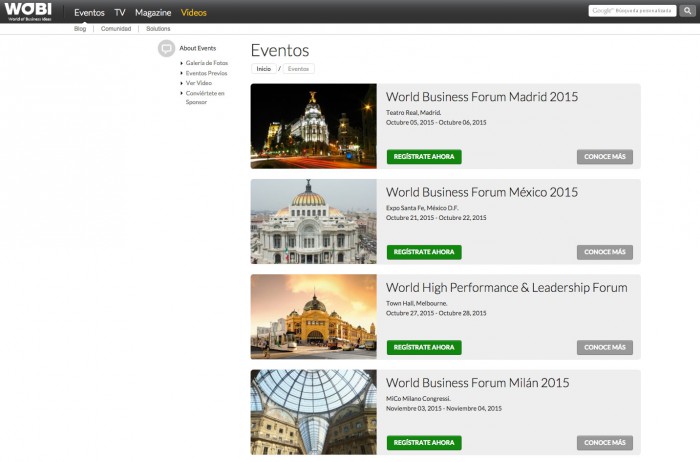Viewport: 700px width, 462px height.
Task: Click World Business Forum Madrid 2015 title
Action: click(482, 97)
